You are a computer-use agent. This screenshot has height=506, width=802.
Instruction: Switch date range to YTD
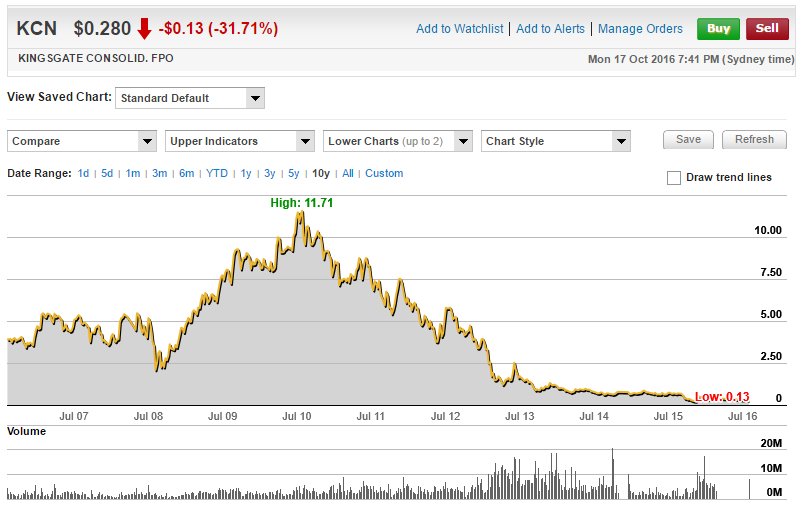[217, 174]
